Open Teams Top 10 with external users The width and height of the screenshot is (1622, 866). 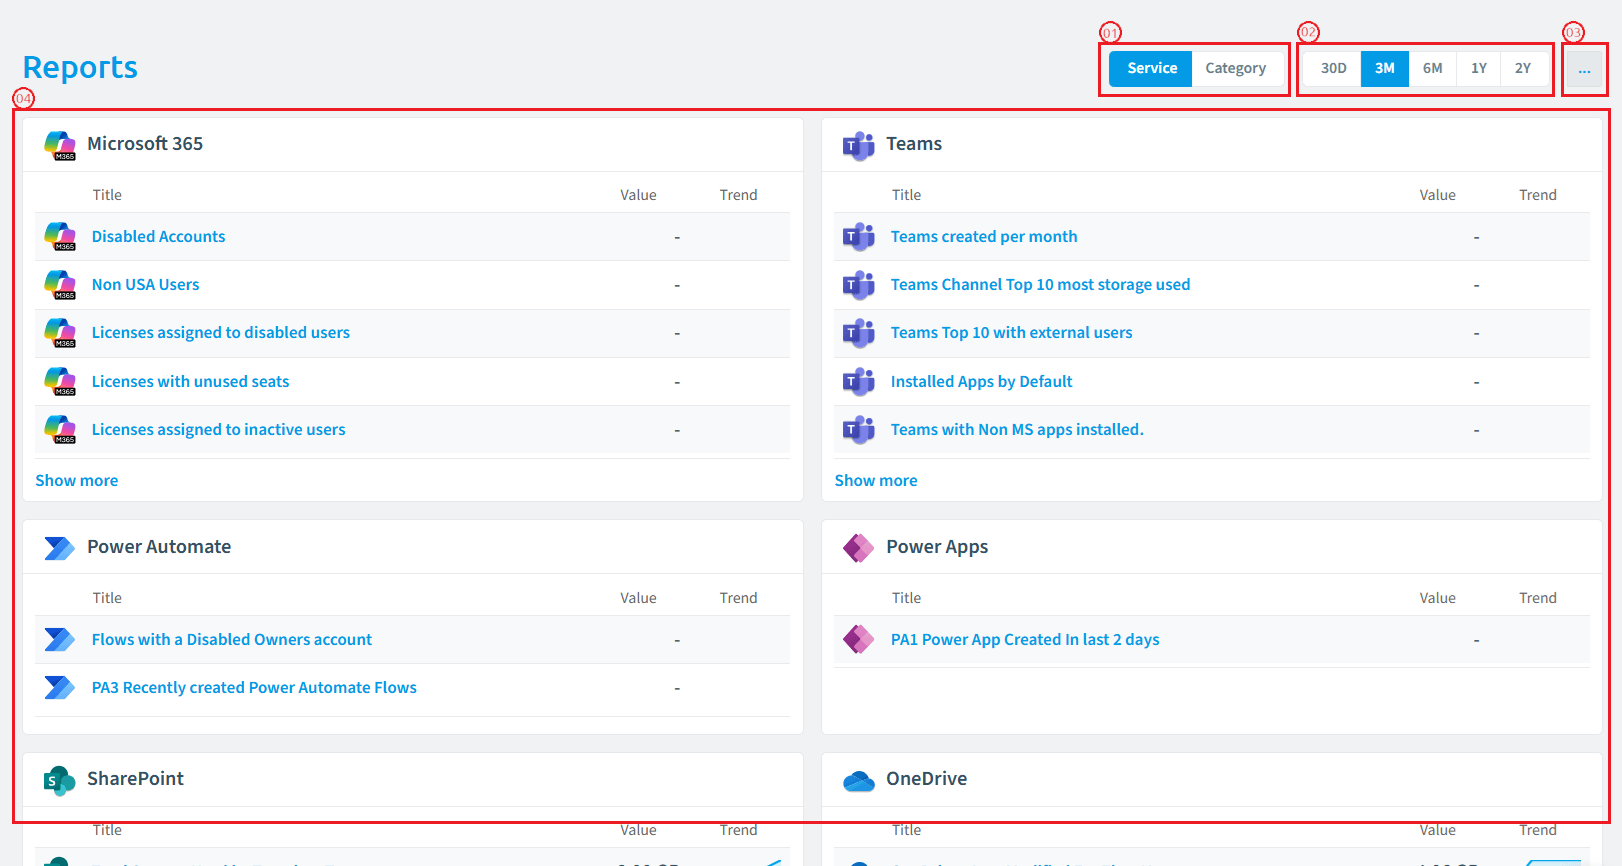coord(1011,333)
